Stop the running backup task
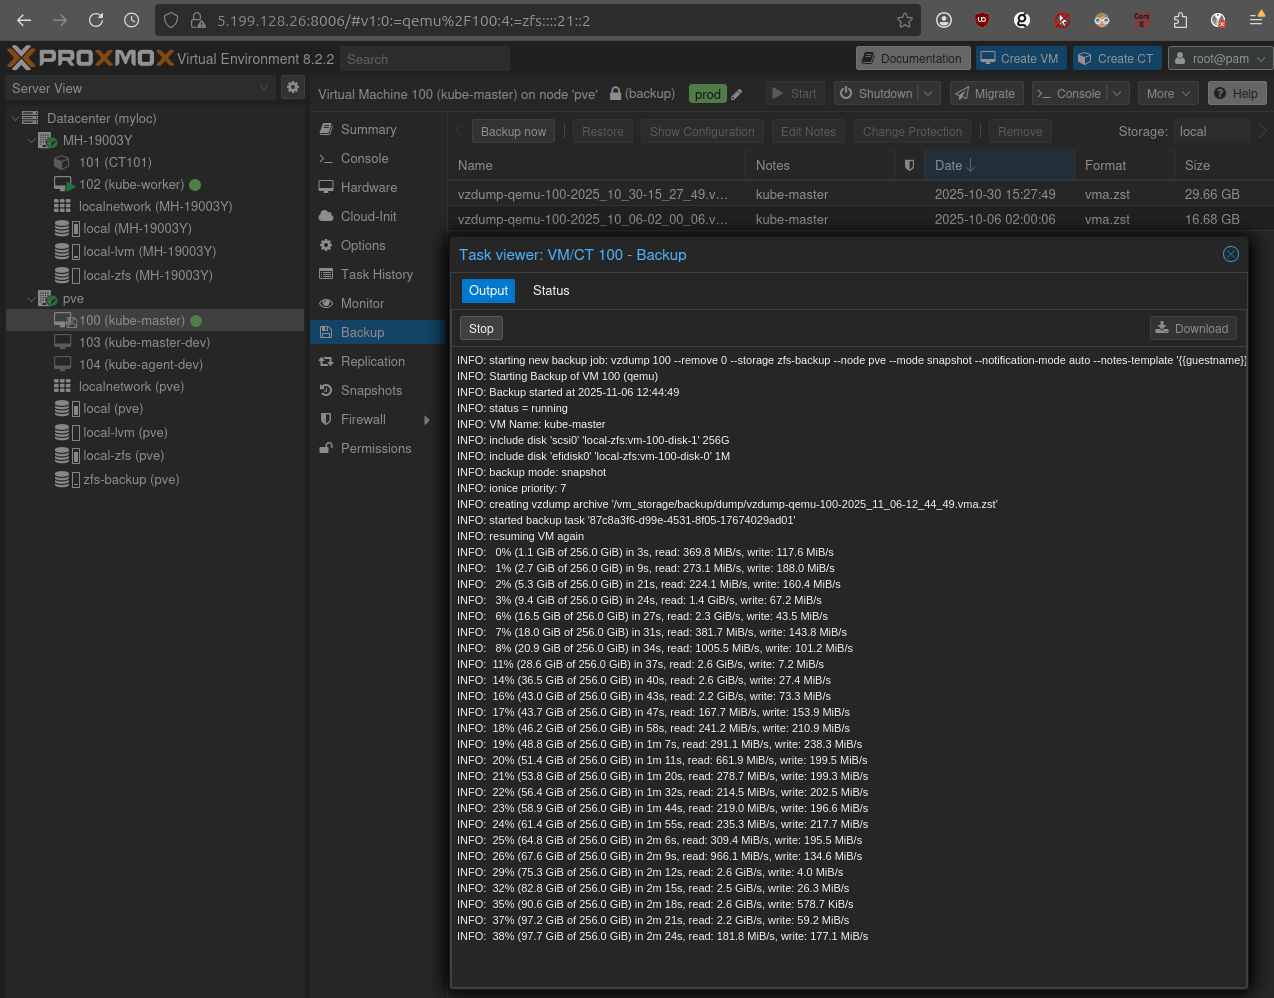Screen dimensions: 1274x998 point(481,329)
